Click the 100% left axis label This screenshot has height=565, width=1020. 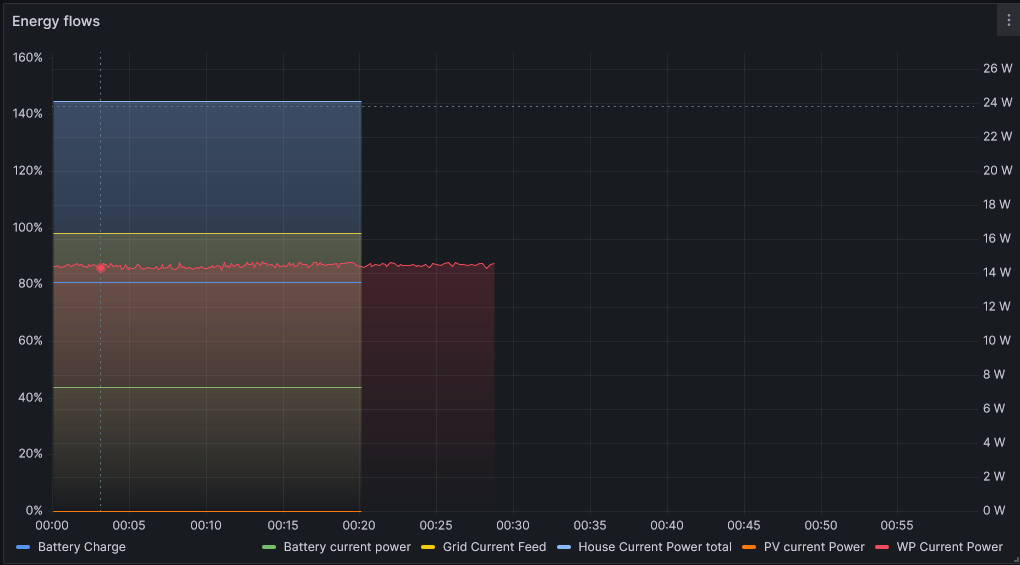(x=27, y=228)
